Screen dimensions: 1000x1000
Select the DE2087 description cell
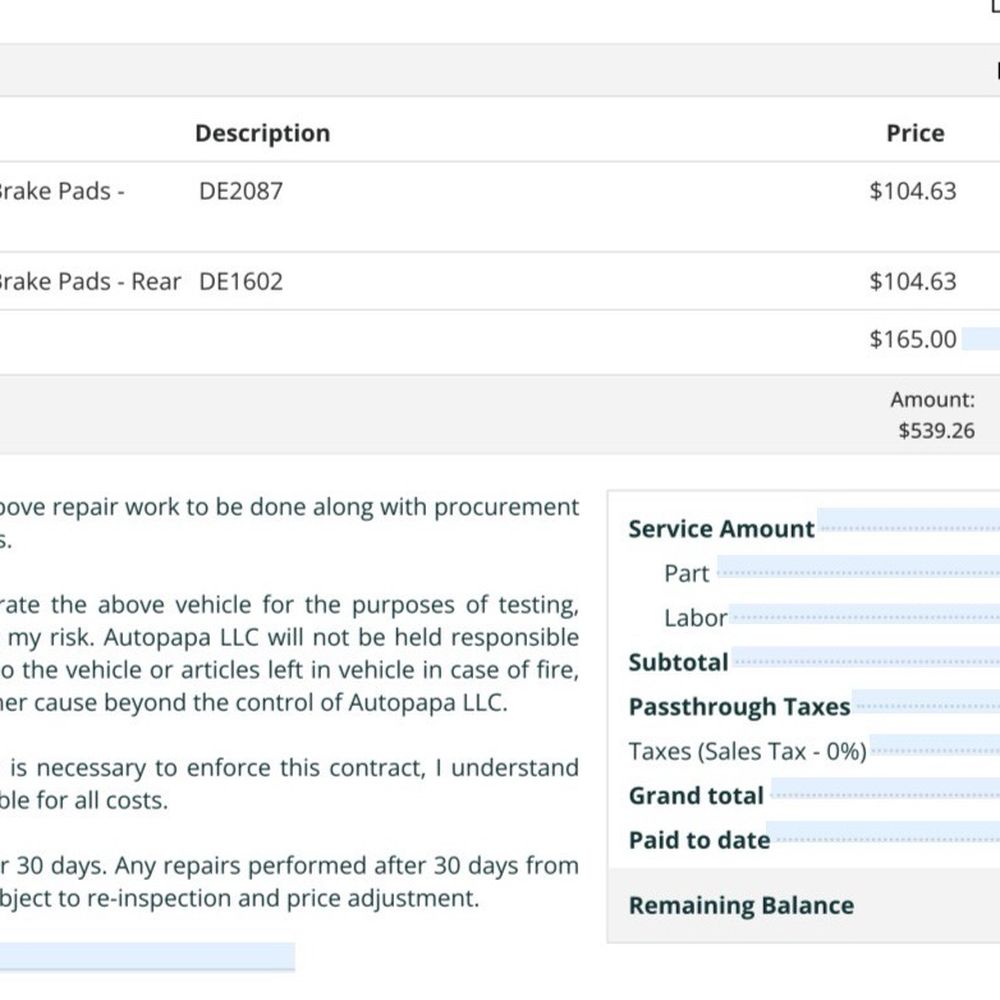tap(240, 191)
